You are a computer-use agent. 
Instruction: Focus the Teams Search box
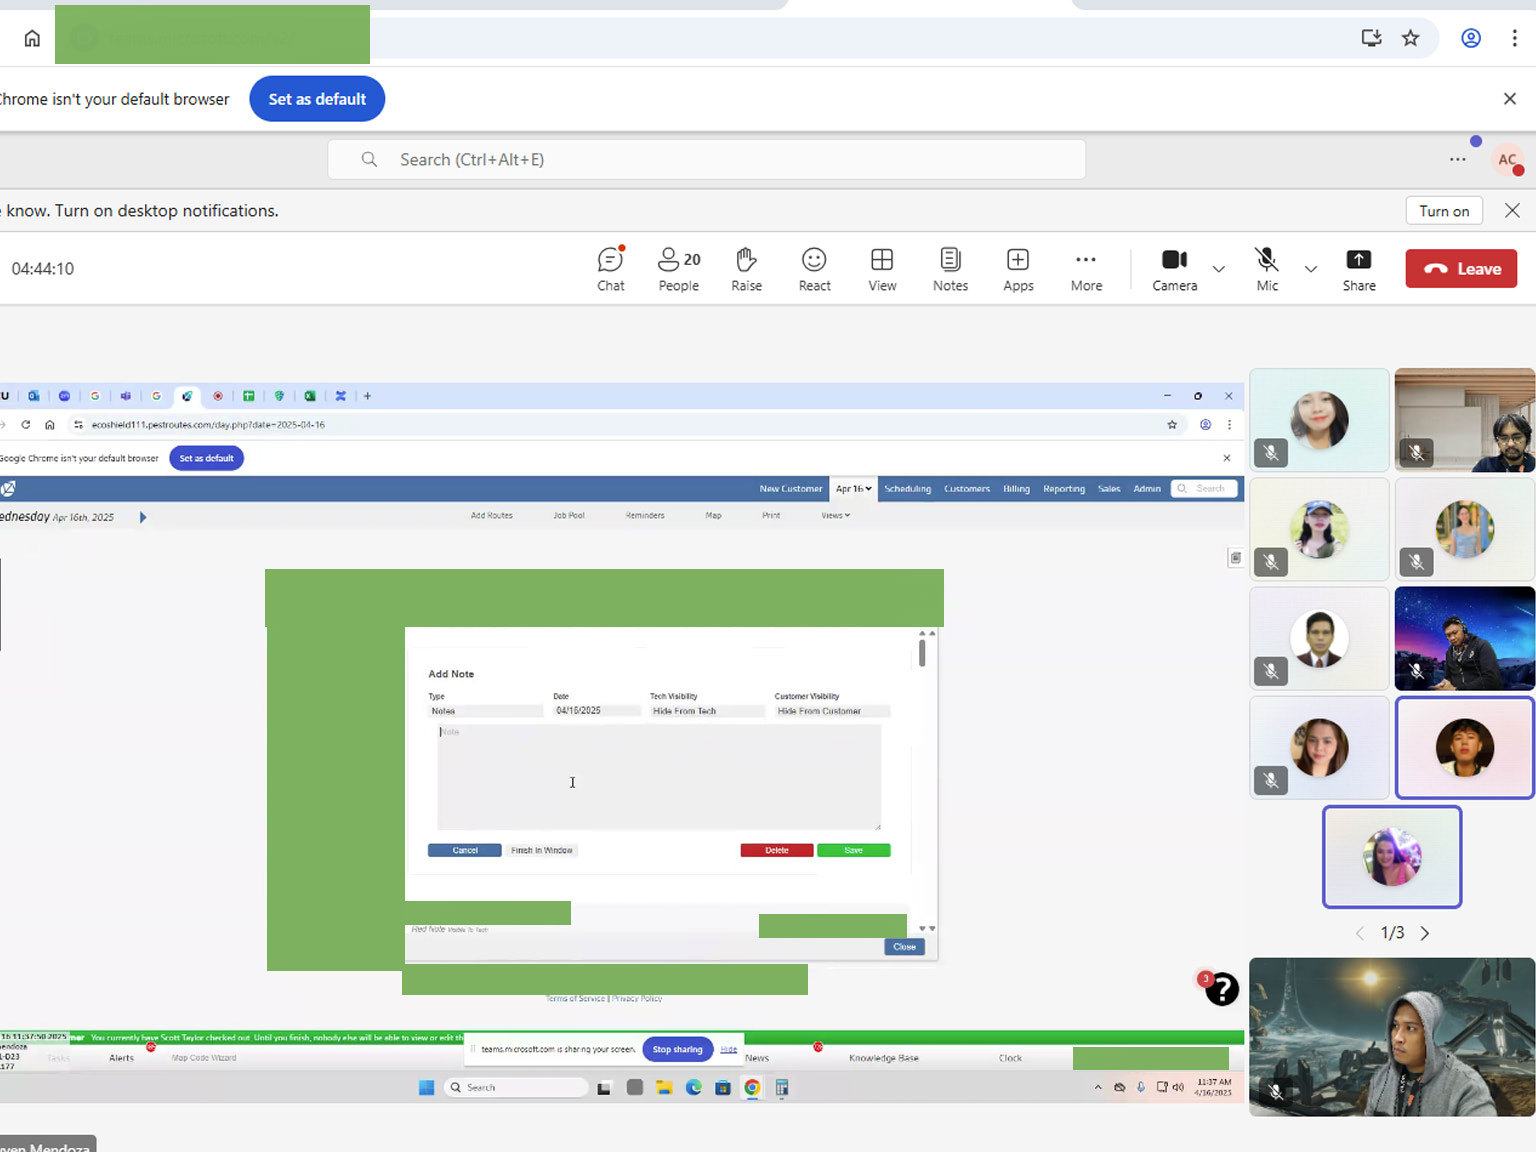point(707,160)
